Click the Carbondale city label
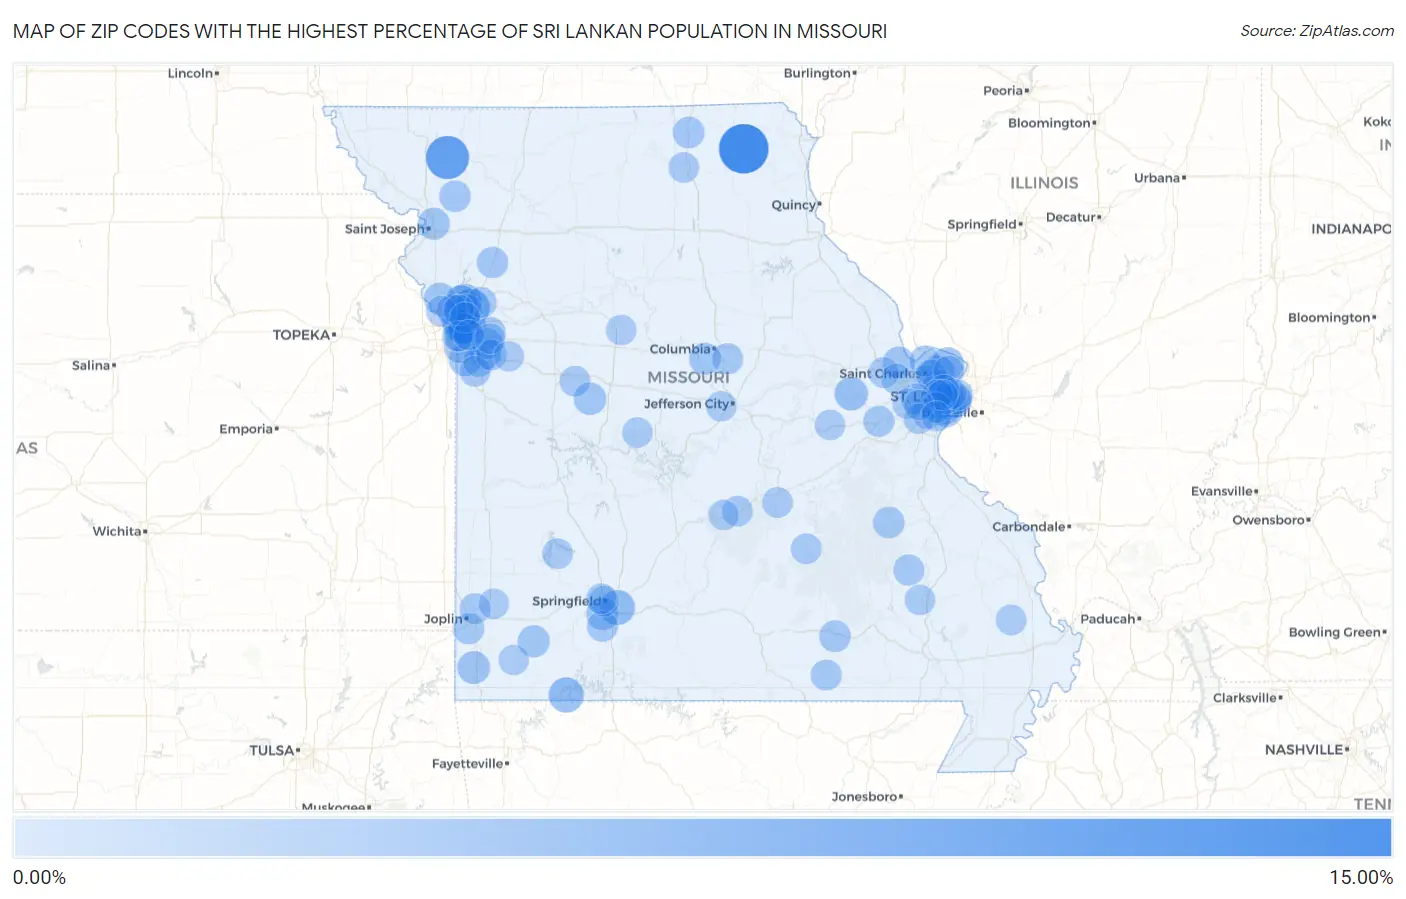The height and width of the screenshot is (899, 1406). coord(1029,527)
